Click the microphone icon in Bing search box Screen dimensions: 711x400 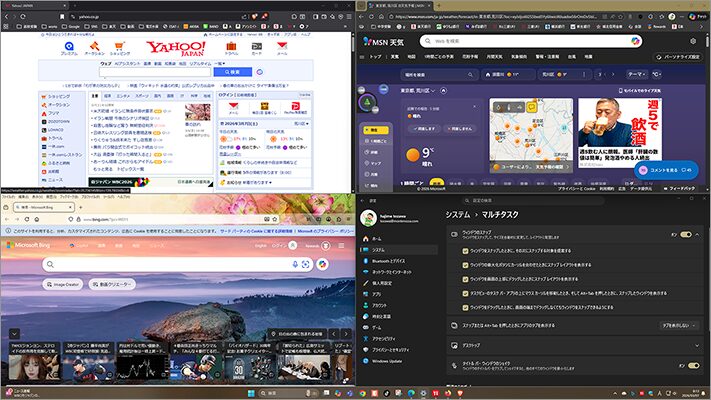pos(294,264)
